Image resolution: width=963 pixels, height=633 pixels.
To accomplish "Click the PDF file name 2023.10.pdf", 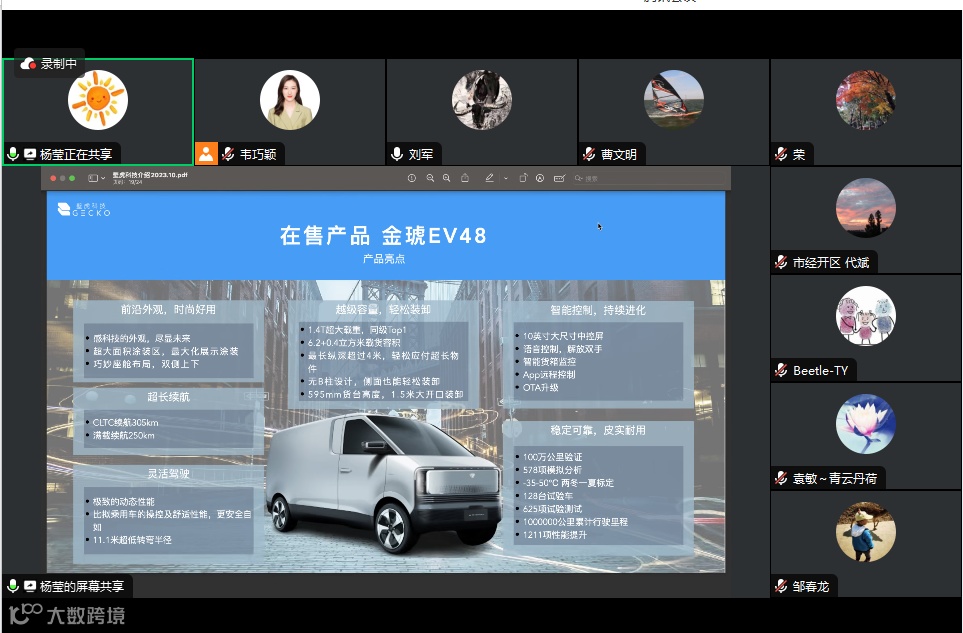I will 150,175.
